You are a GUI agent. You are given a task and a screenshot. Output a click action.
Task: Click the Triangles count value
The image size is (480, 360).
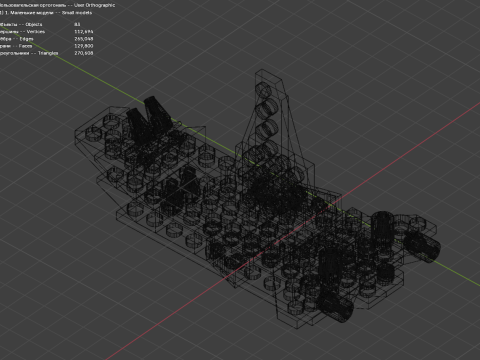click(x=84, y=53)
